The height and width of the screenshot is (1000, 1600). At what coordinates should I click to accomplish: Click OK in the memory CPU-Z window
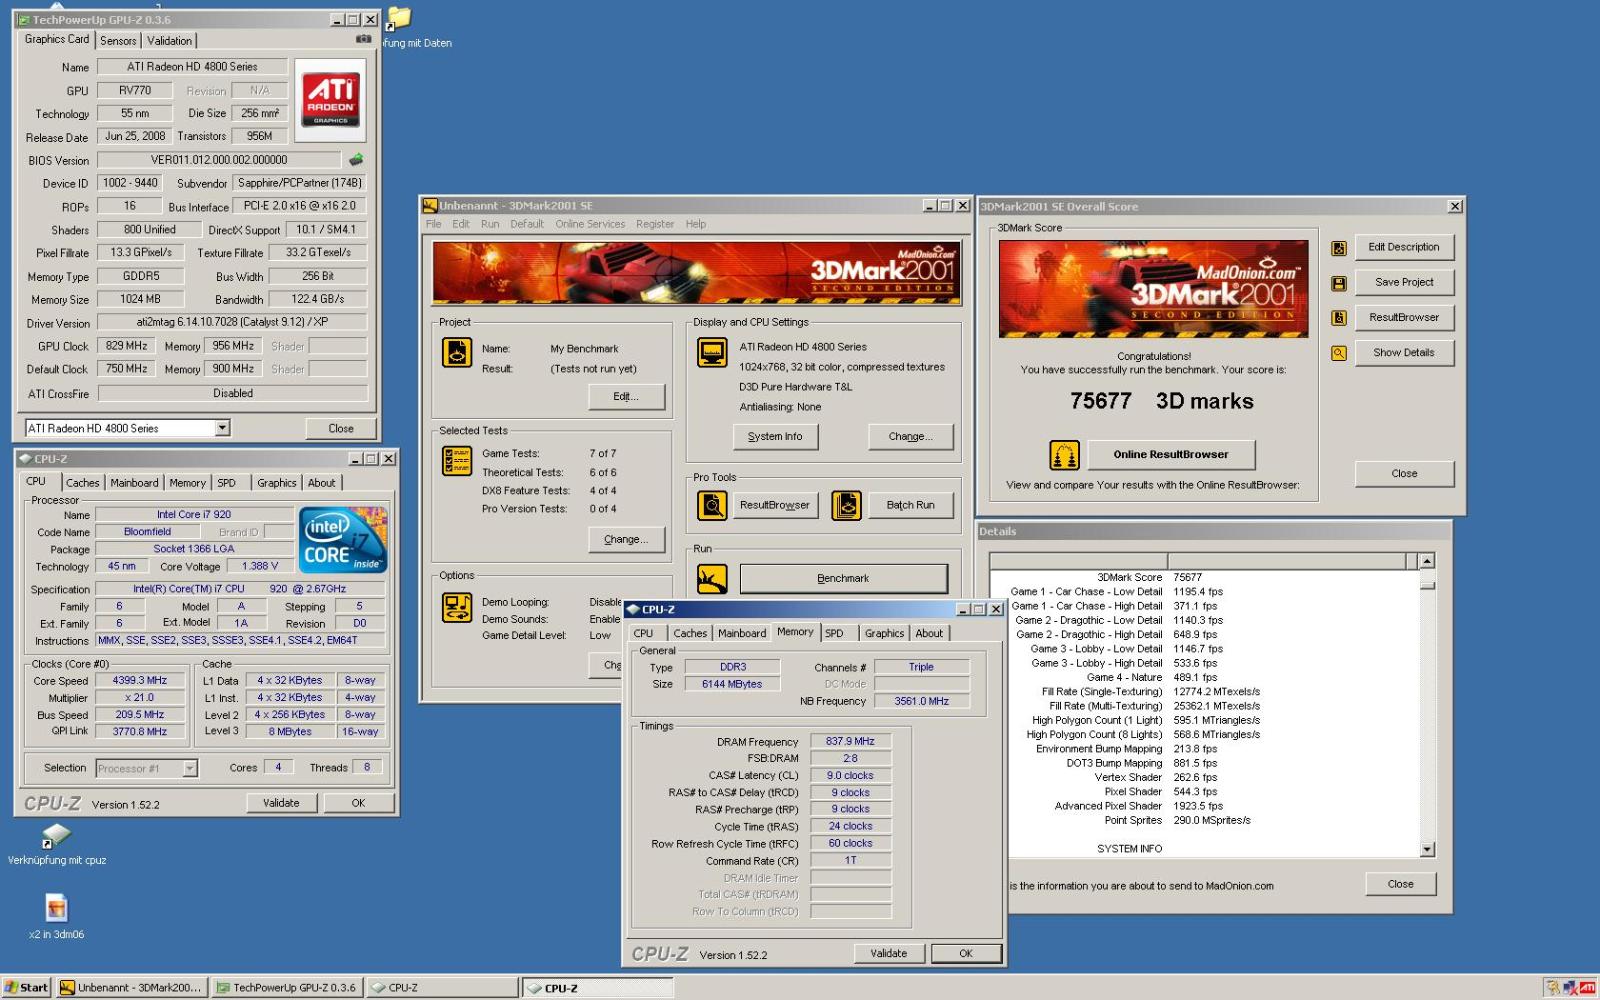pyautogui.click(x=965, y=954)
